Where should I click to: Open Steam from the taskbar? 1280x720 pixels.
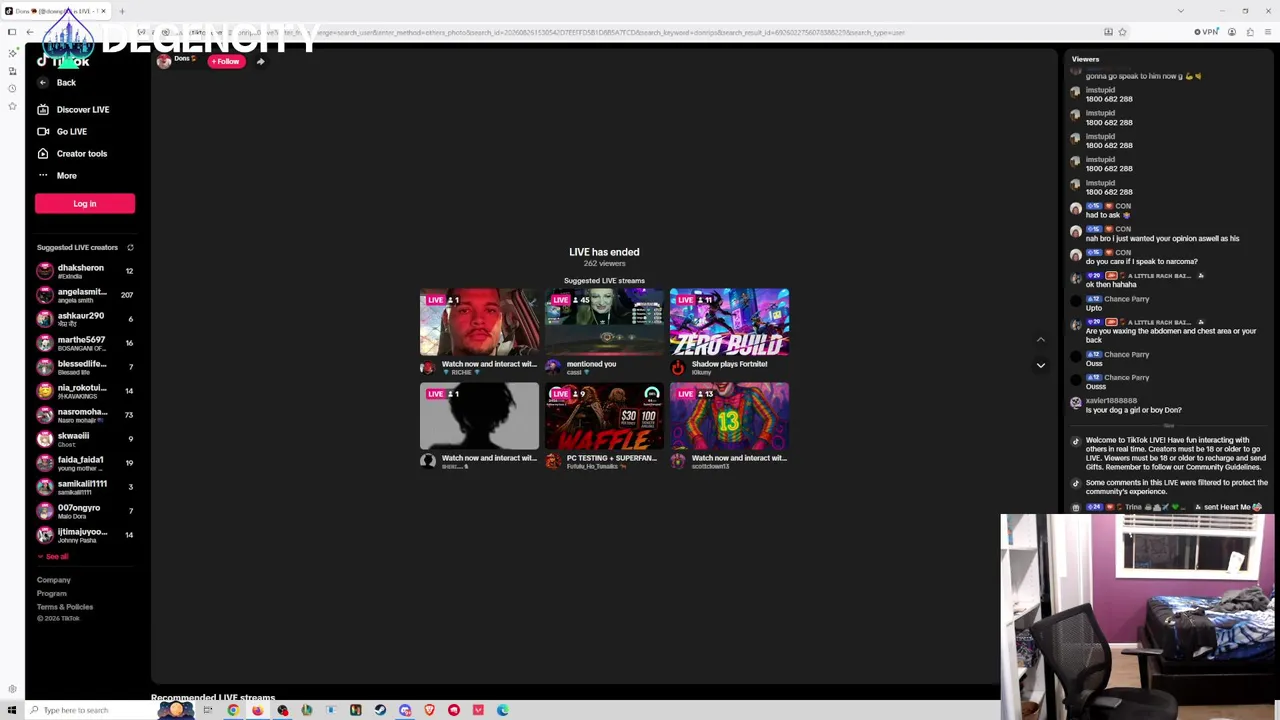(x=380, y=710)
